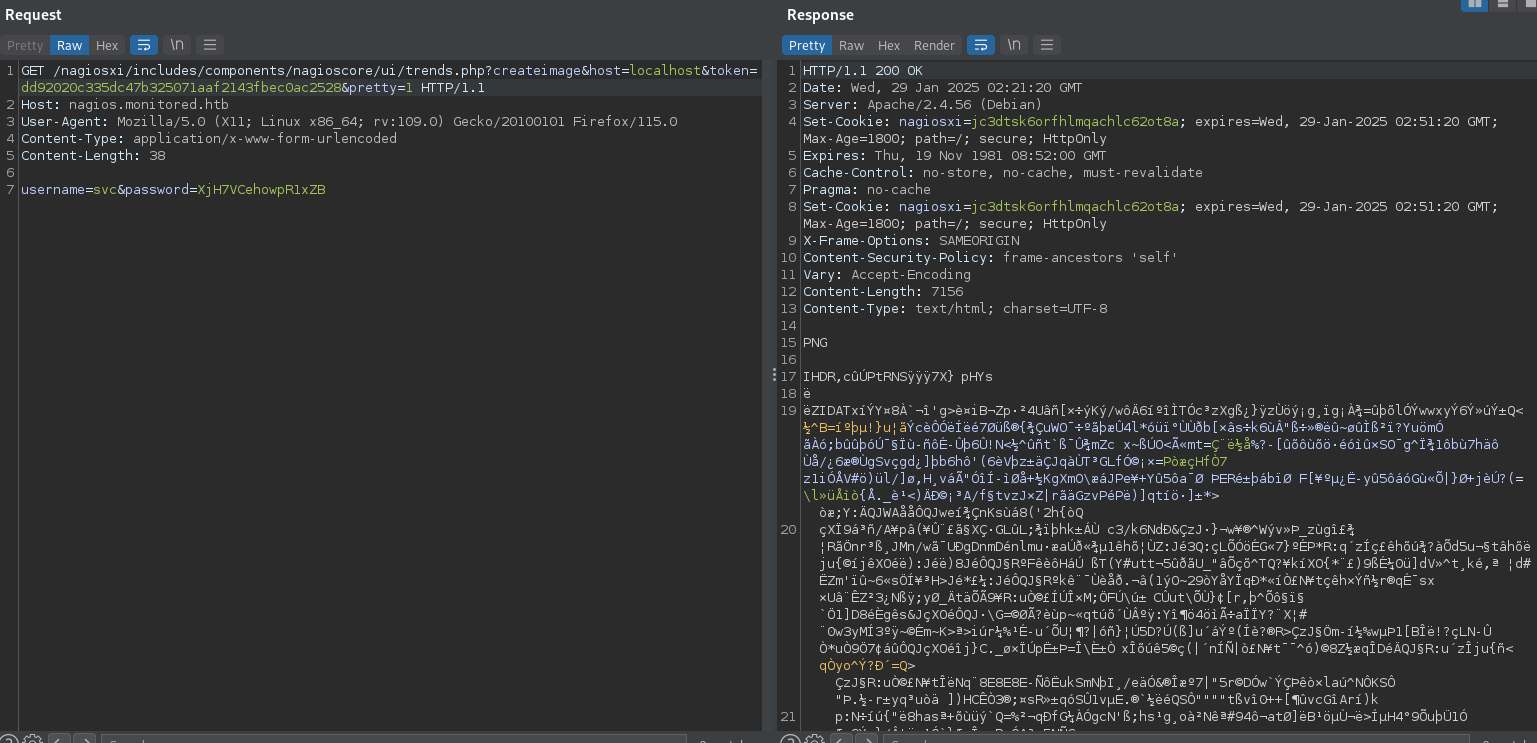Toggle word wrap in the Response panel
The height and width of the screenshot is (743, 1537).
point(981,45)
